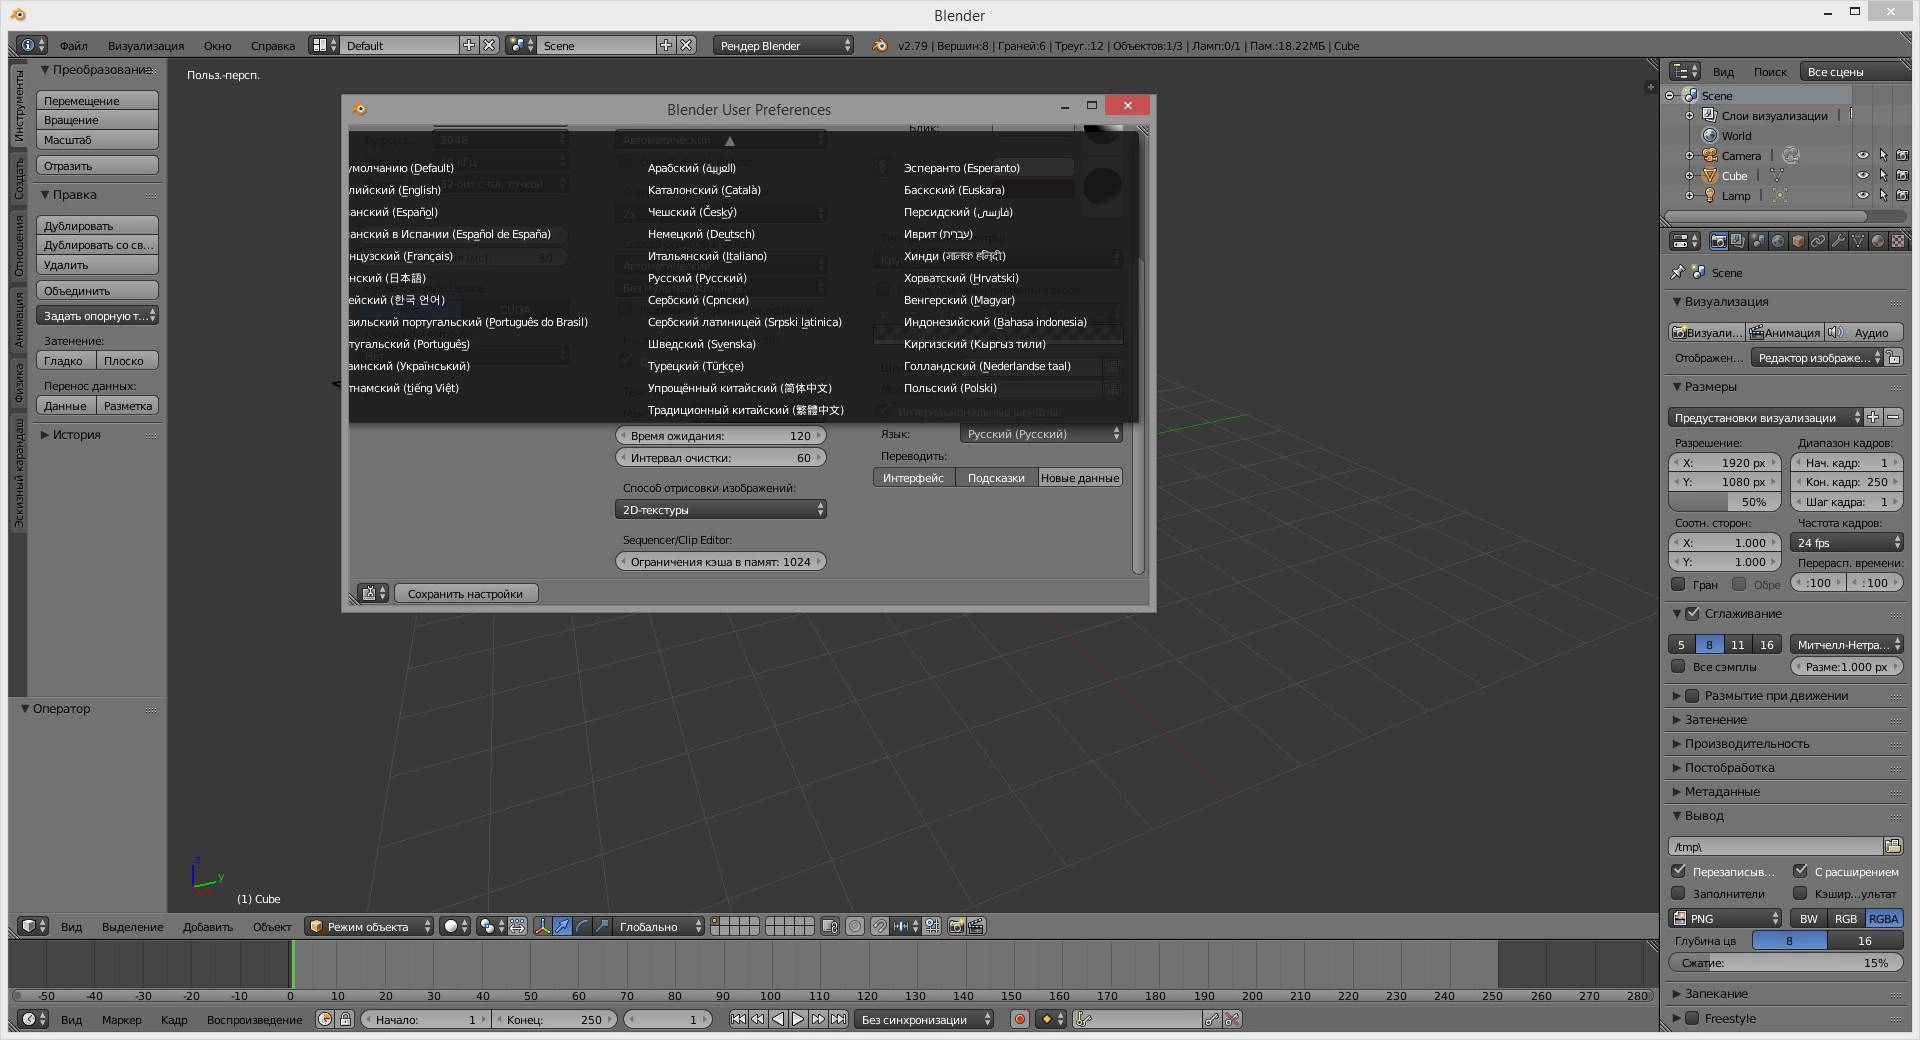
Task: Click the snap magnet icon in 3D header
Action: click(x=879, y=926)
